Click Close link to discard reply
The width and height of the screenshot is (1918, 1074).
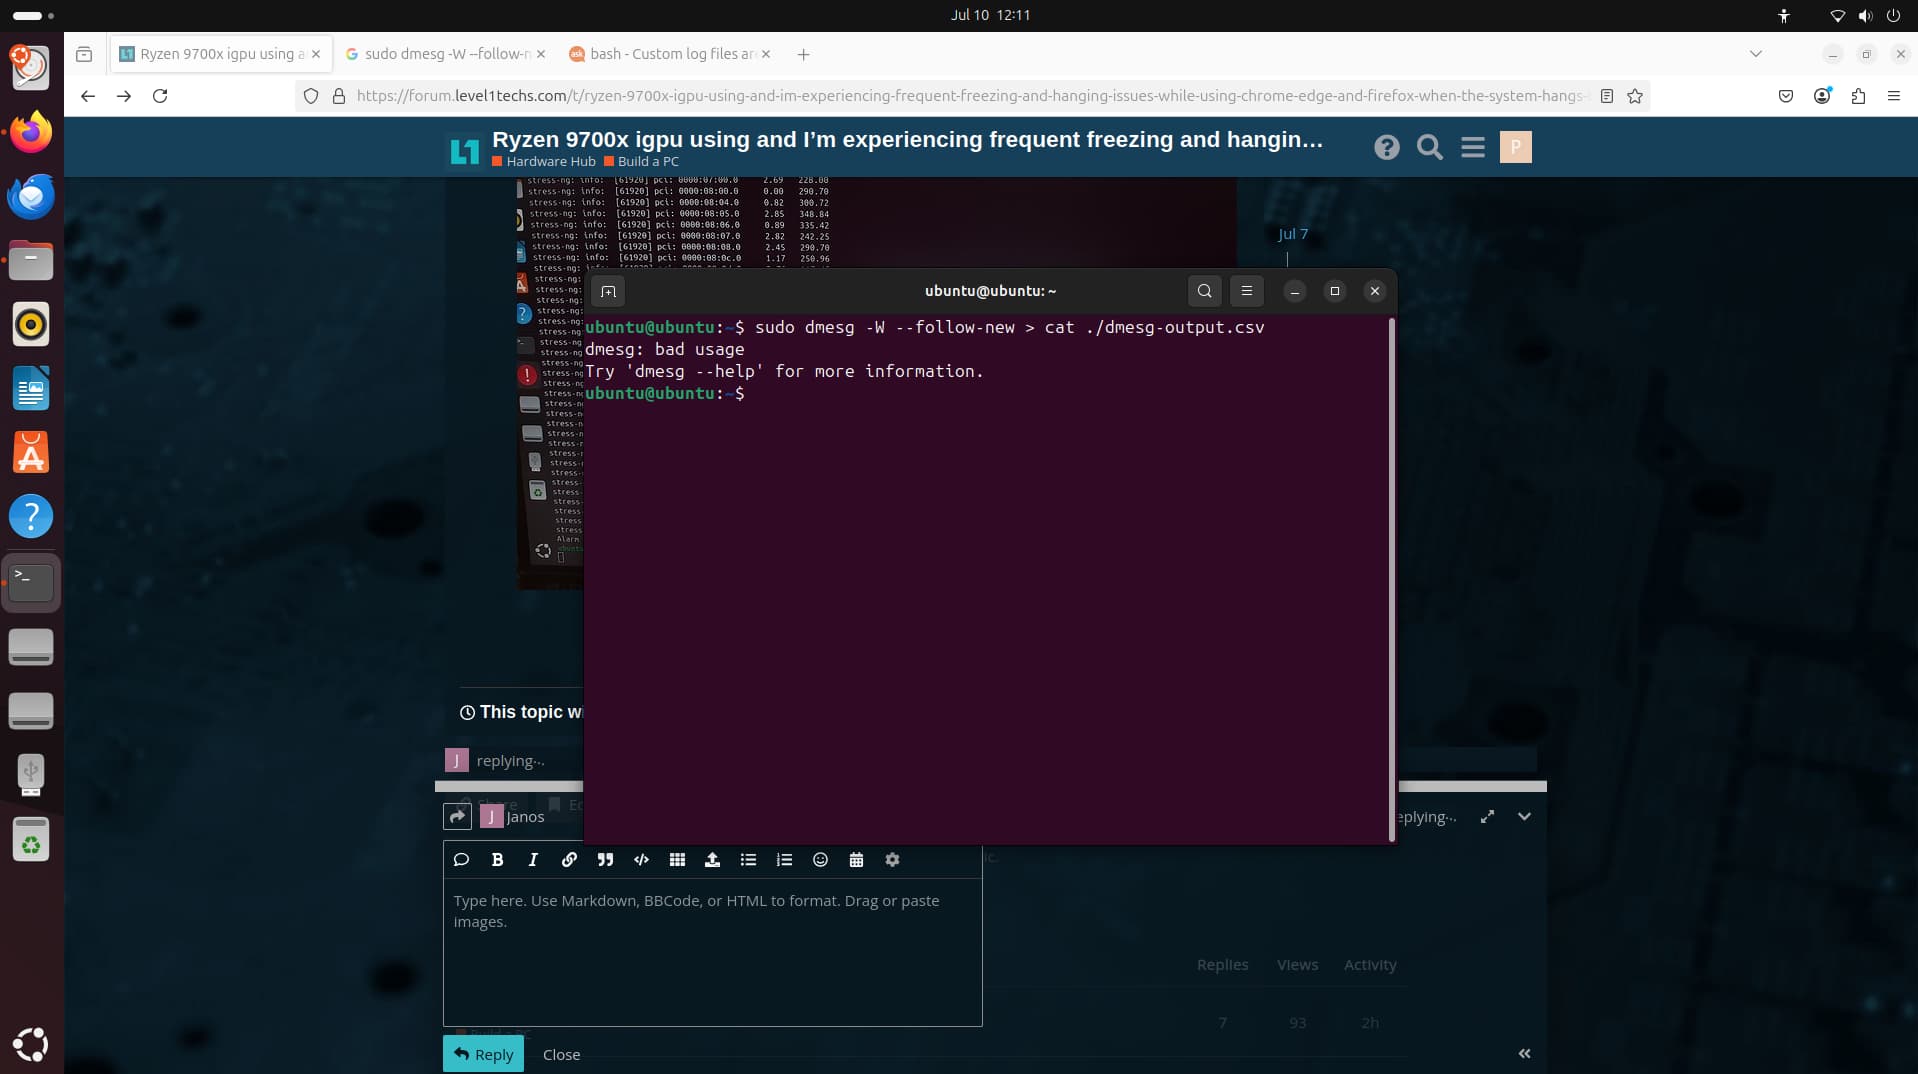(x=561, y=1055)
